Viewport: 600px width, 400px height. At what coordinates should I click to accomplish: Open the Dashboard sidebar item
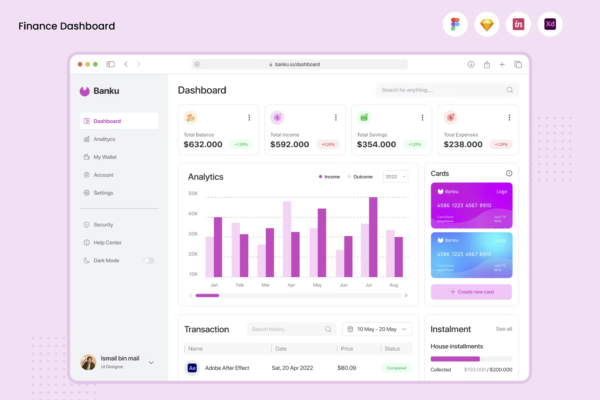tap(119, 121)
